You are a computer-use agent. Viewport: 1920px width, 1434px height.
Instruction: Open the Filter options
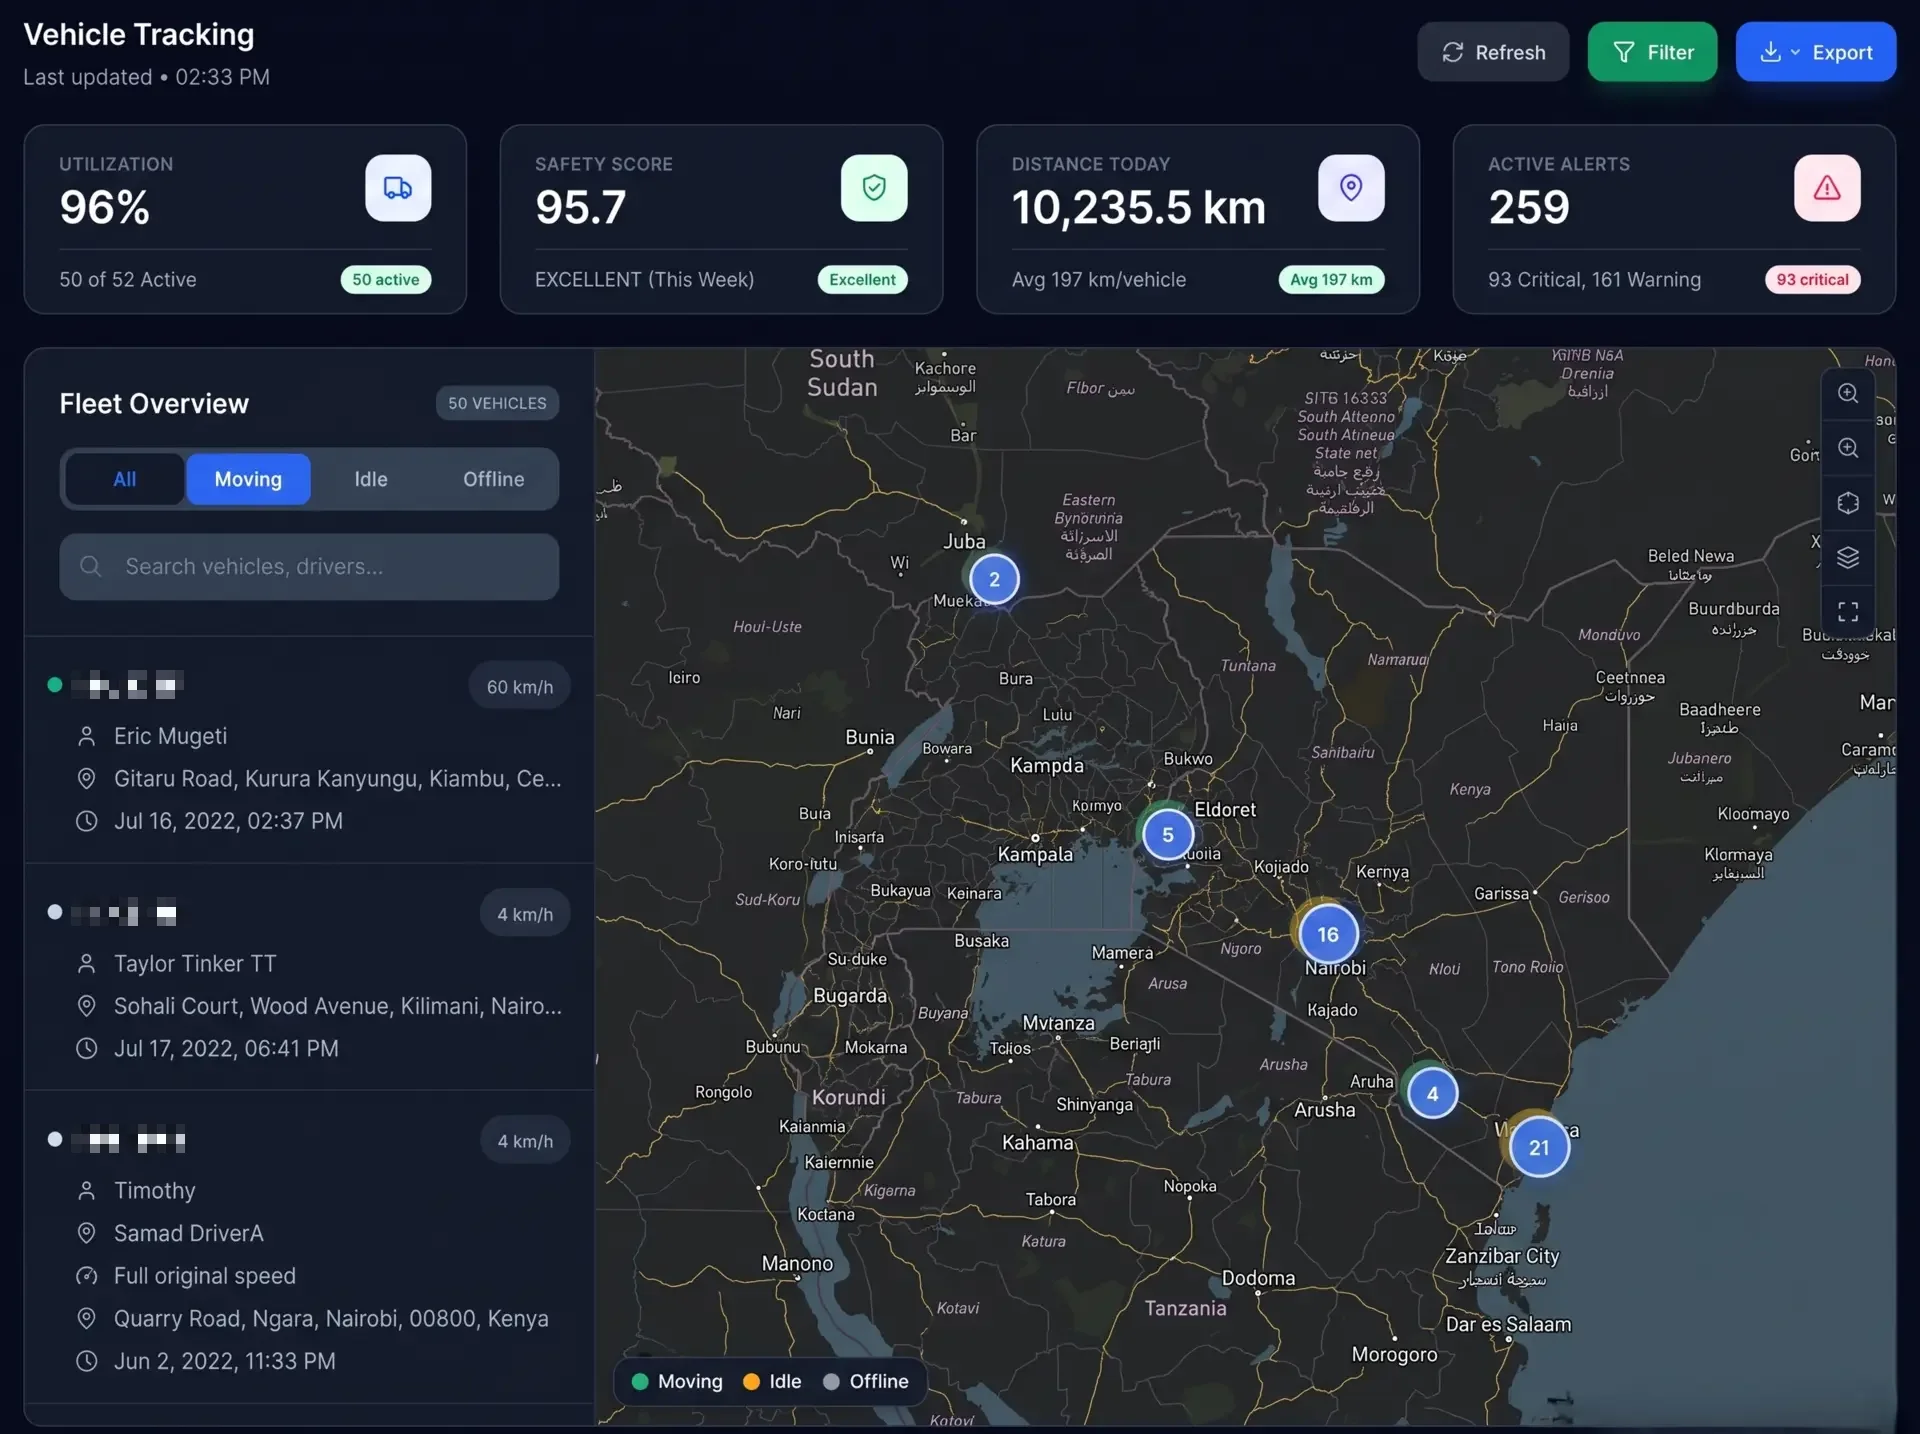(1652, 52)
